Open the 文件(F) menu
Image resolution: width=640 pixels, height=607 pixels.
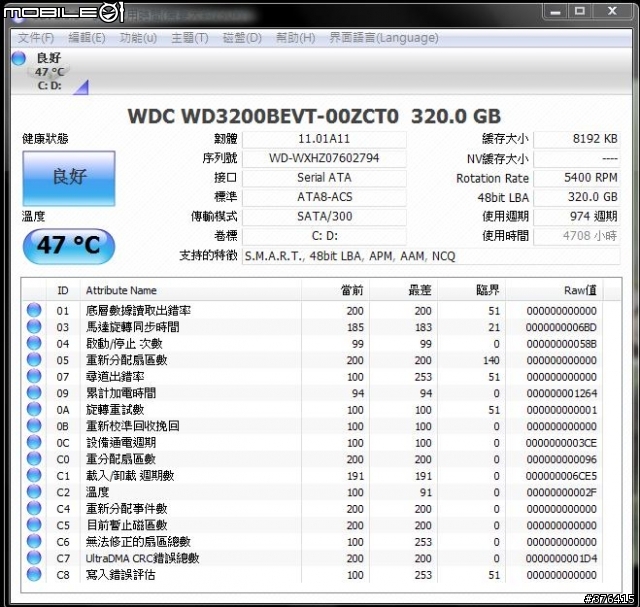[36, 38]
